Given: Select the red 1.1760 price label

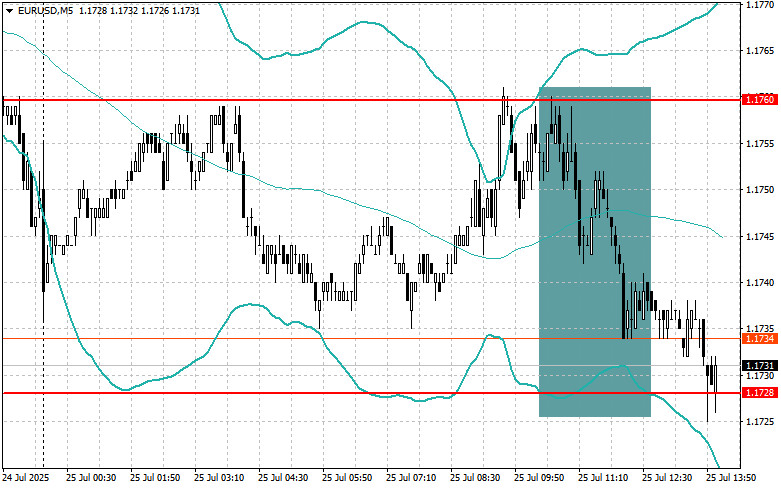Looking at the screenshot, I should coord(760,100).
